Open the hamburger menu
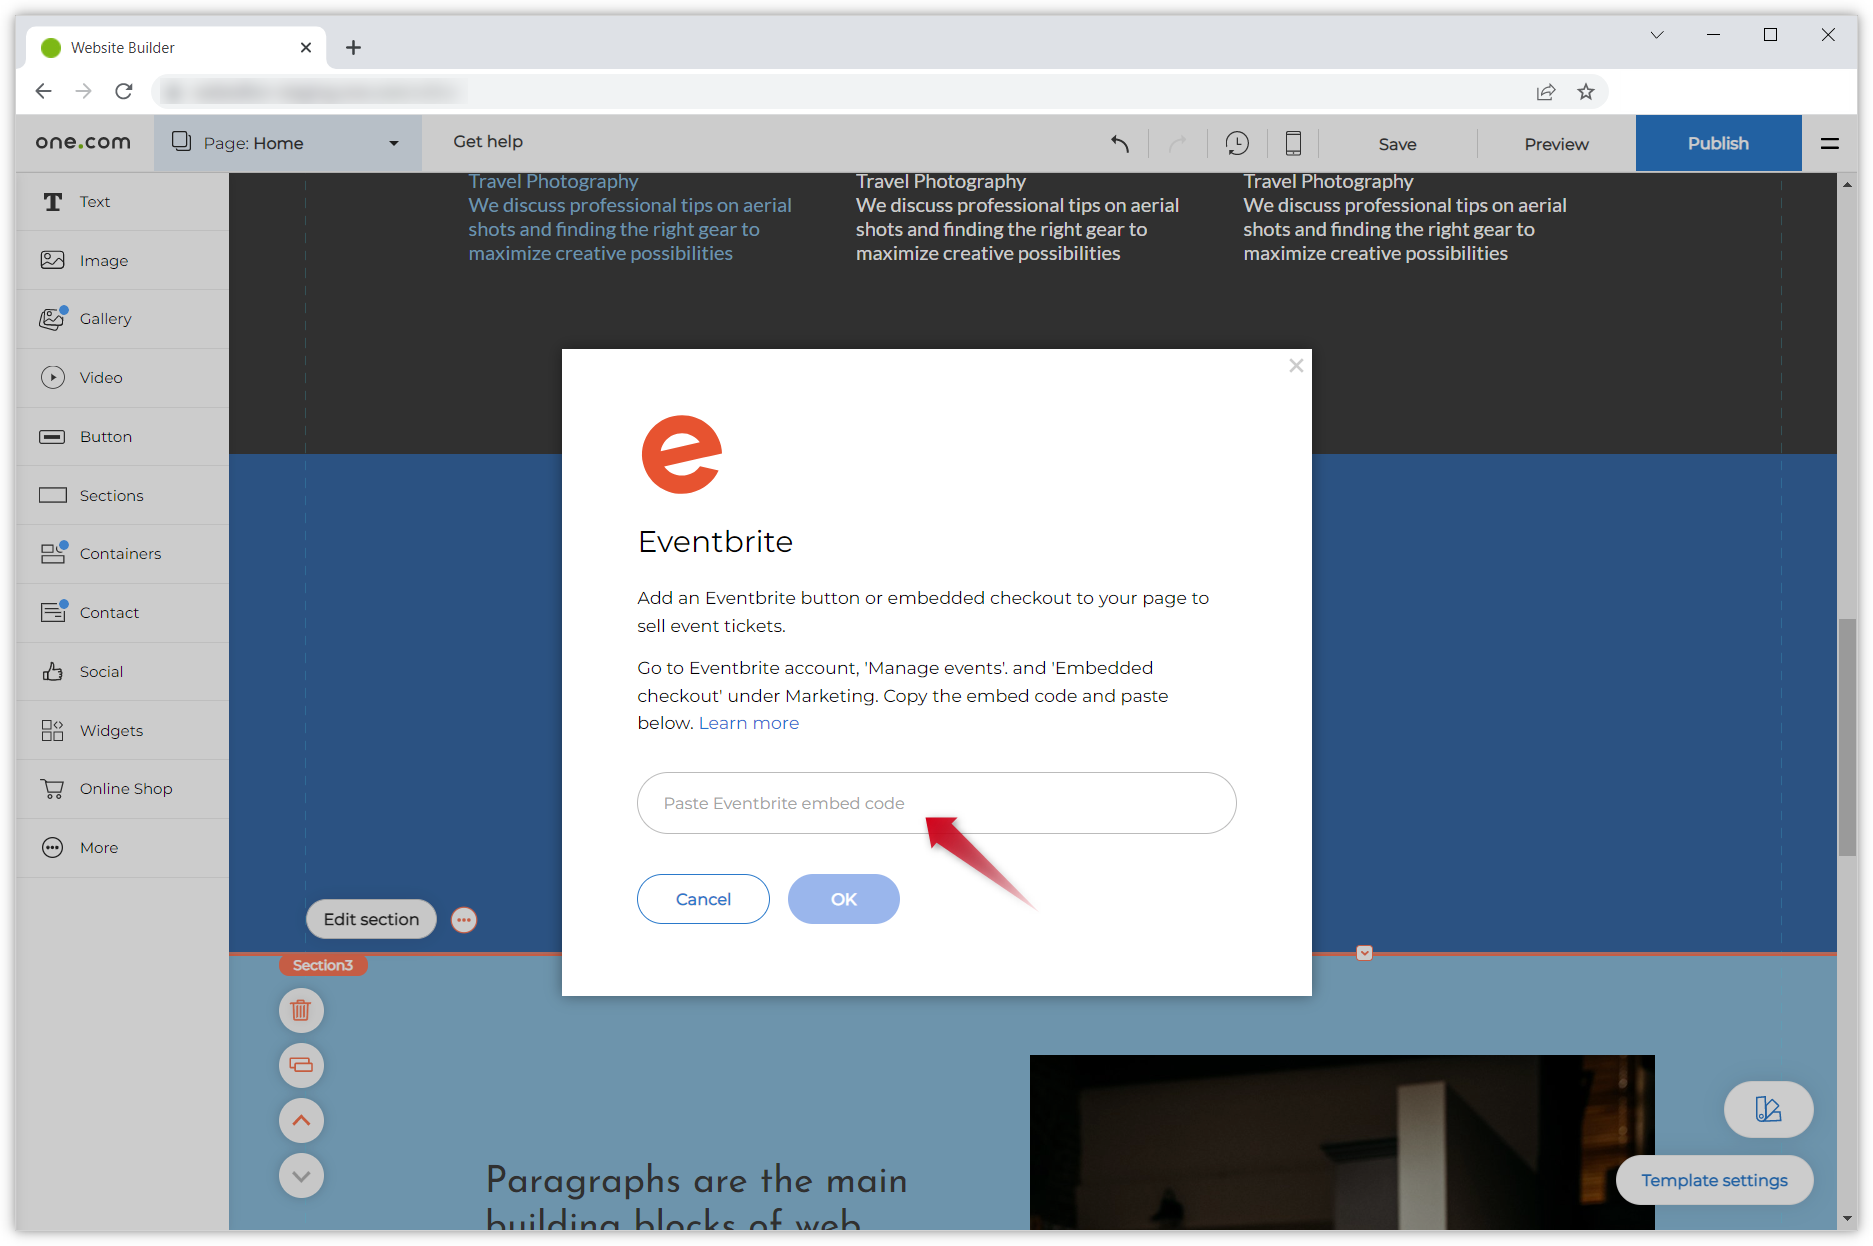The width and height of the screenshot is (1873, 1246). click(x=1831, y=143)
